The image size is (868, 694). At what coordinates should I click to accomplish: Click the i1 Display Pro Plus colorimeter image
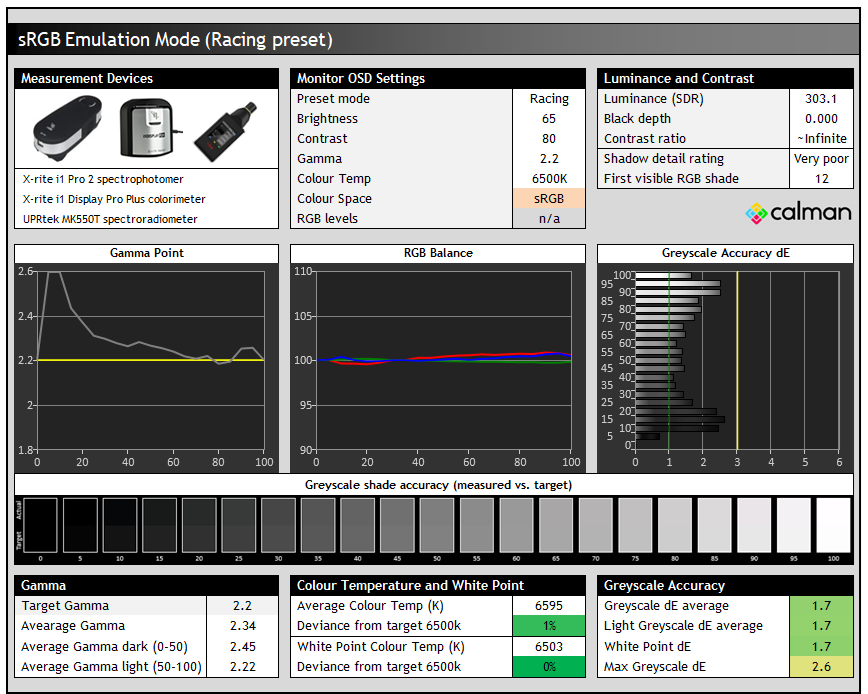click(148, 128)
